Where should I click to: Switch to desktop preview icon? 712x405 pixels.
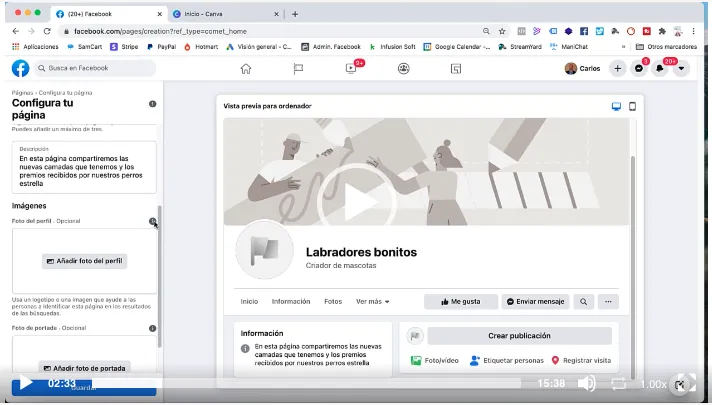pos(616,106)
